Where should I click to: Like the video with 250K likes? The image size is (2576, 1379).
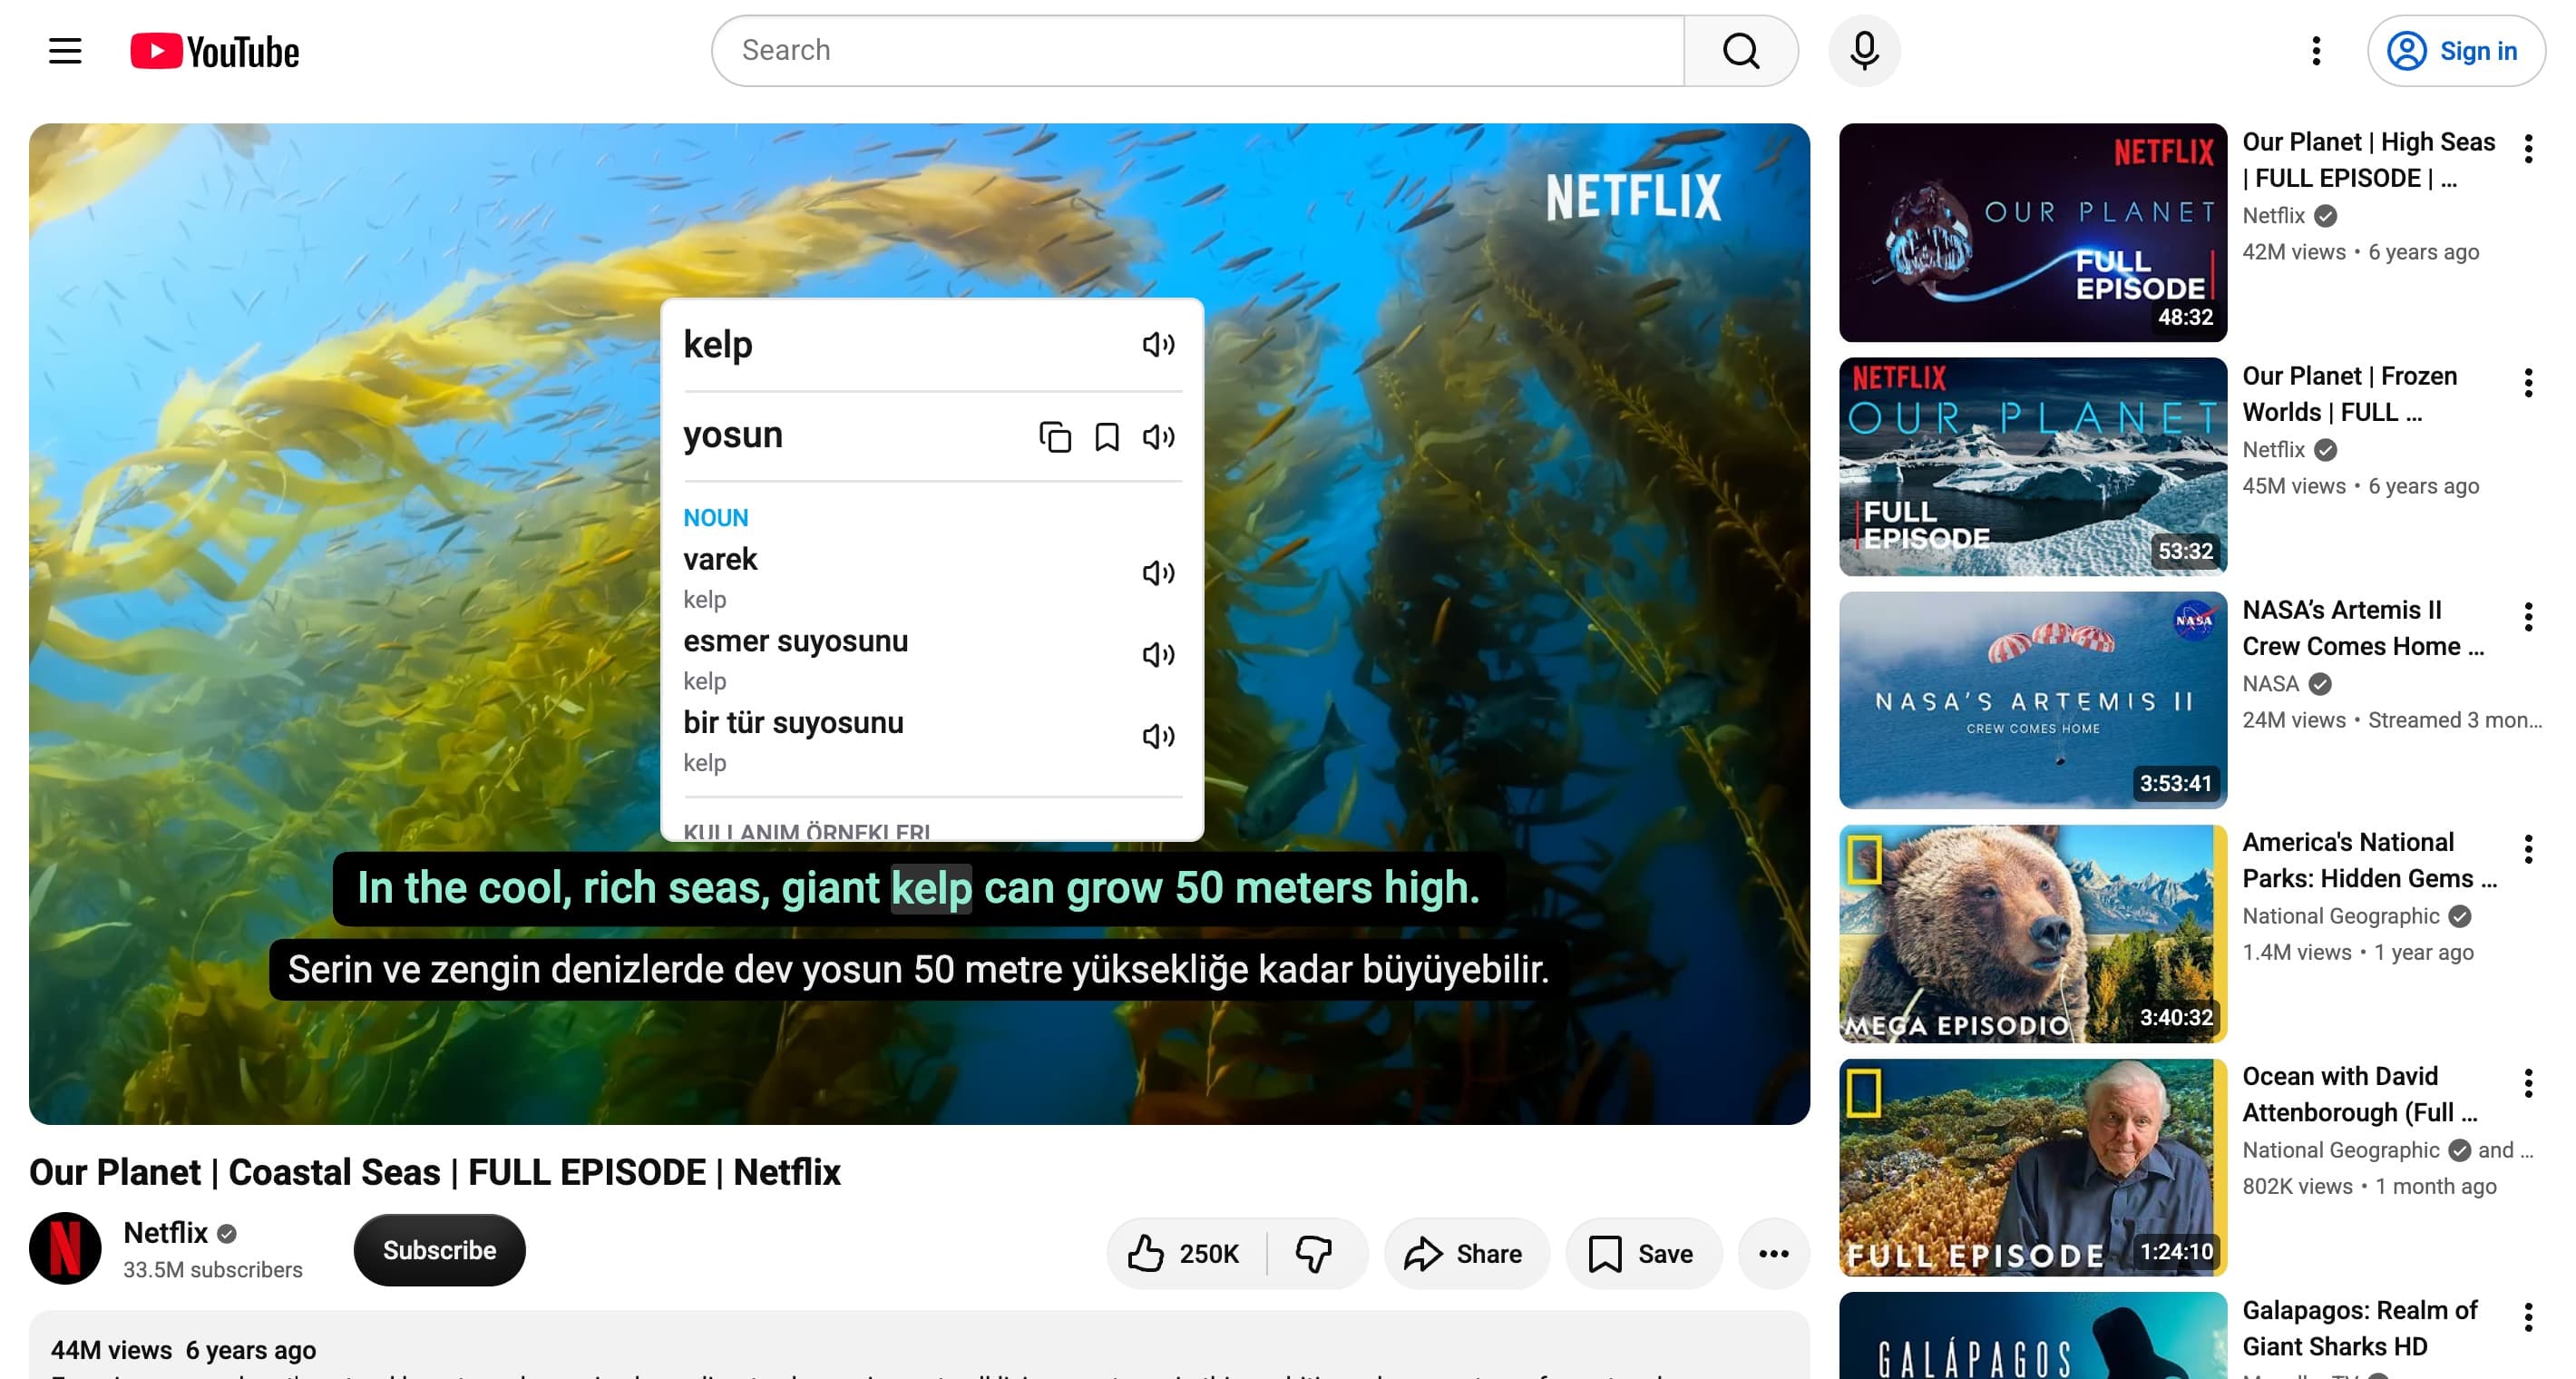tap(1185, 1254)
